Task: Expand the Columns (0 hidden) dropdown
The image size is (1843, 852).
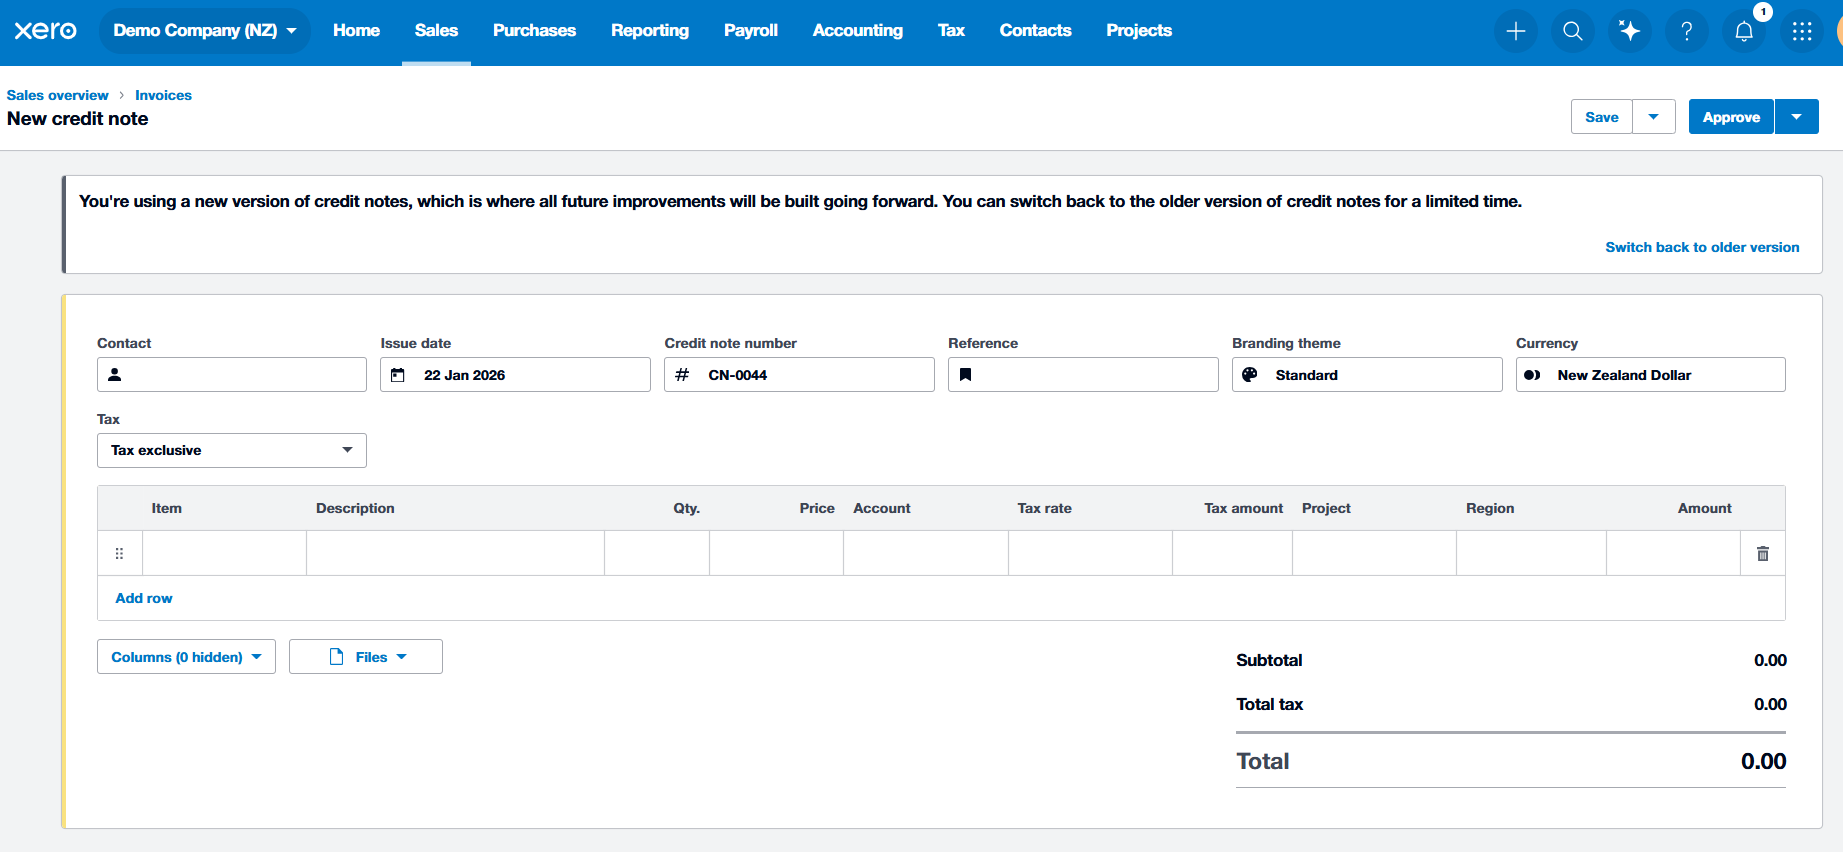Action: click(186, 657)
